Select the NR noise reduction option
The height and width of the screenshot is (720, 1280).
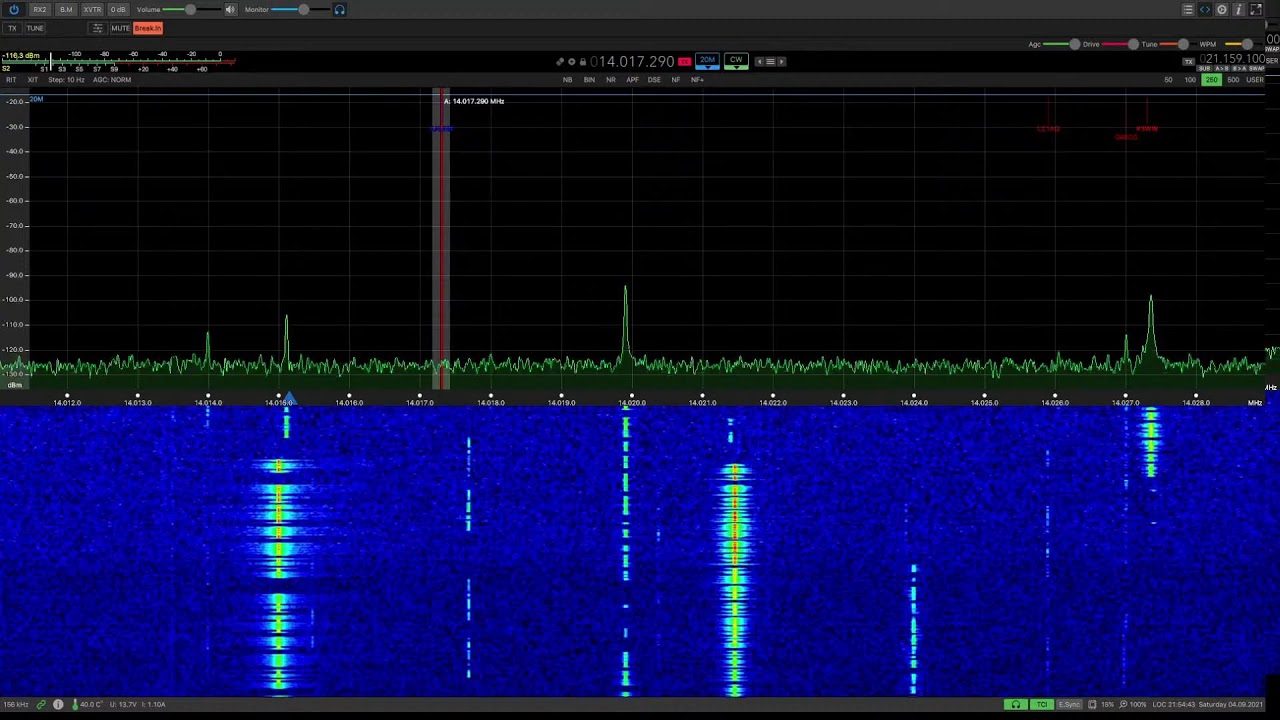point(610,80)
